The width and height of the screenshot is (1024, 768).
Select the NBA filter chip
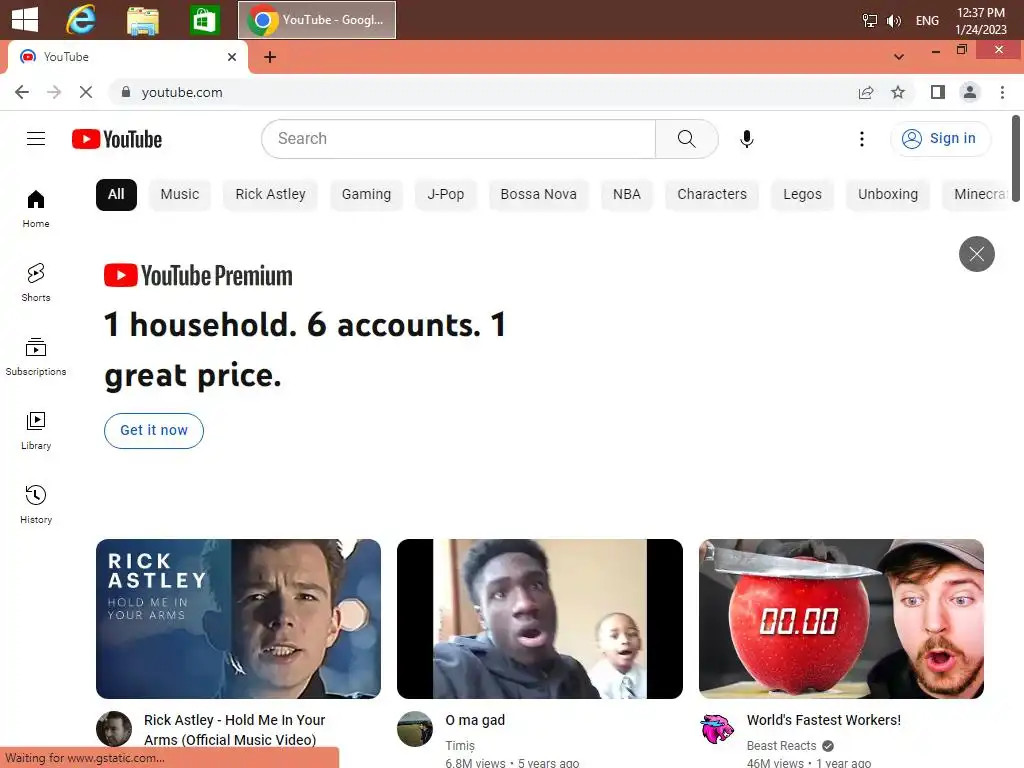[627, 195]
